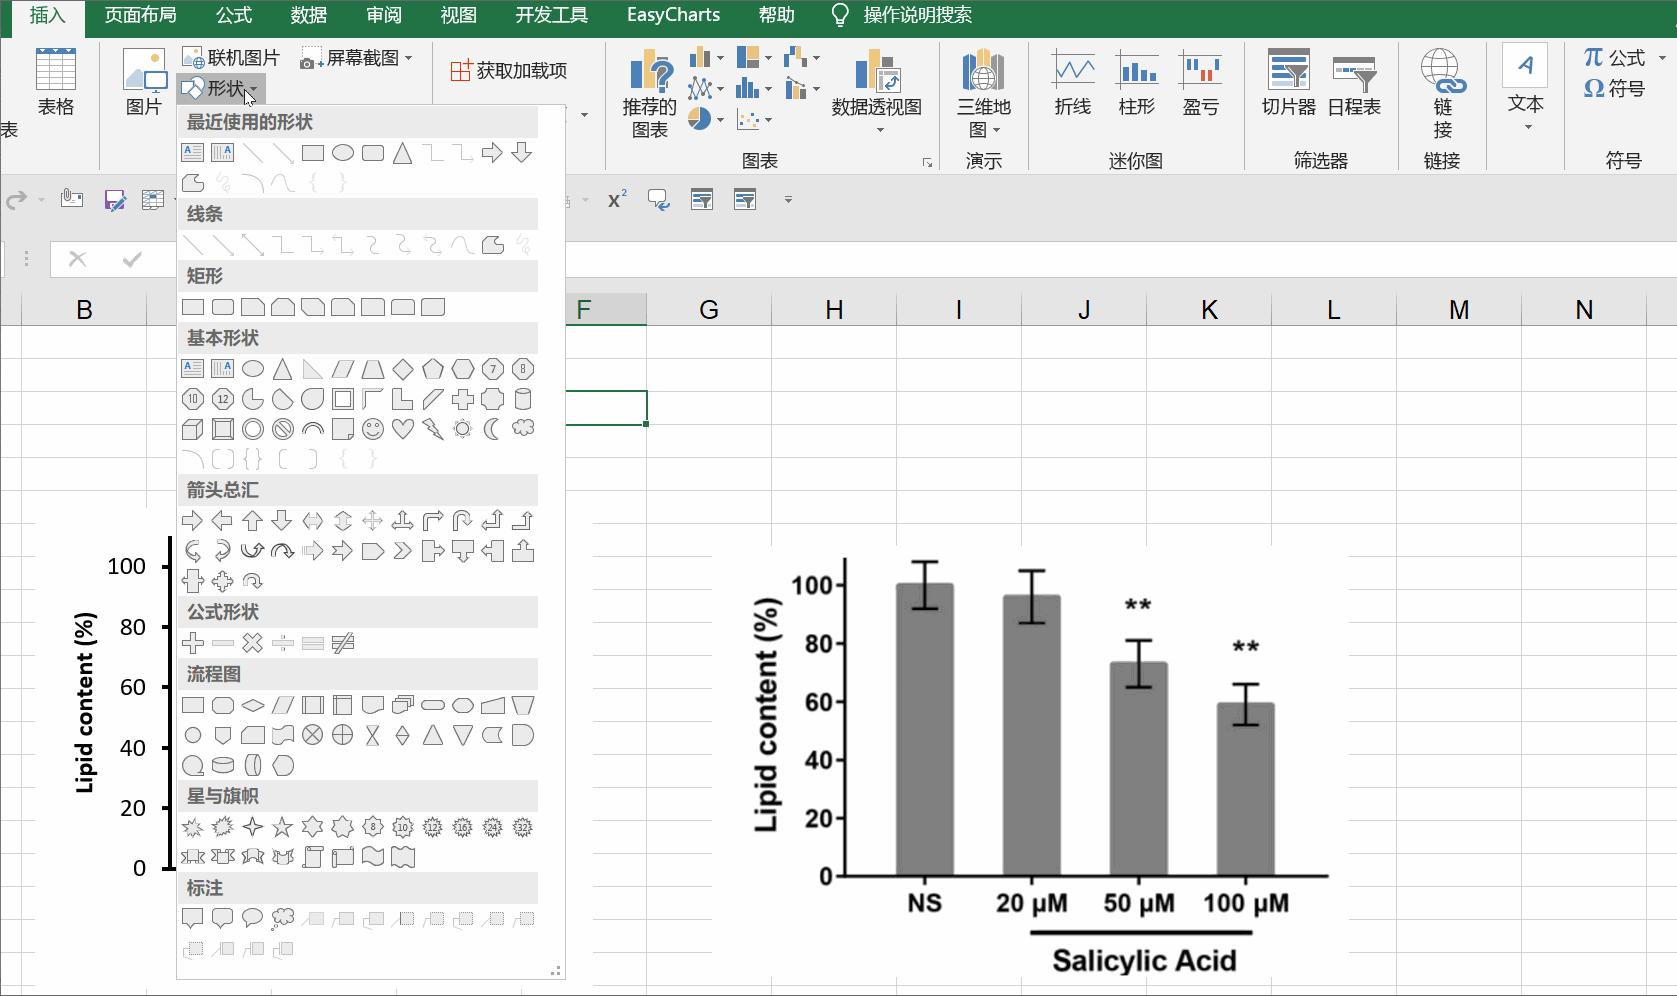This screenshot has height=996, width=1677.
Task: Expand the Screenshot (屏幕截图) dropdown
Action: click(408, 59)
